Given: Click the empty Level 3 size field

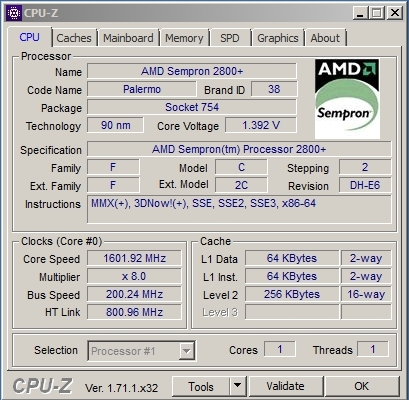Looking at the screenshot, I should (x=292, y=312).
